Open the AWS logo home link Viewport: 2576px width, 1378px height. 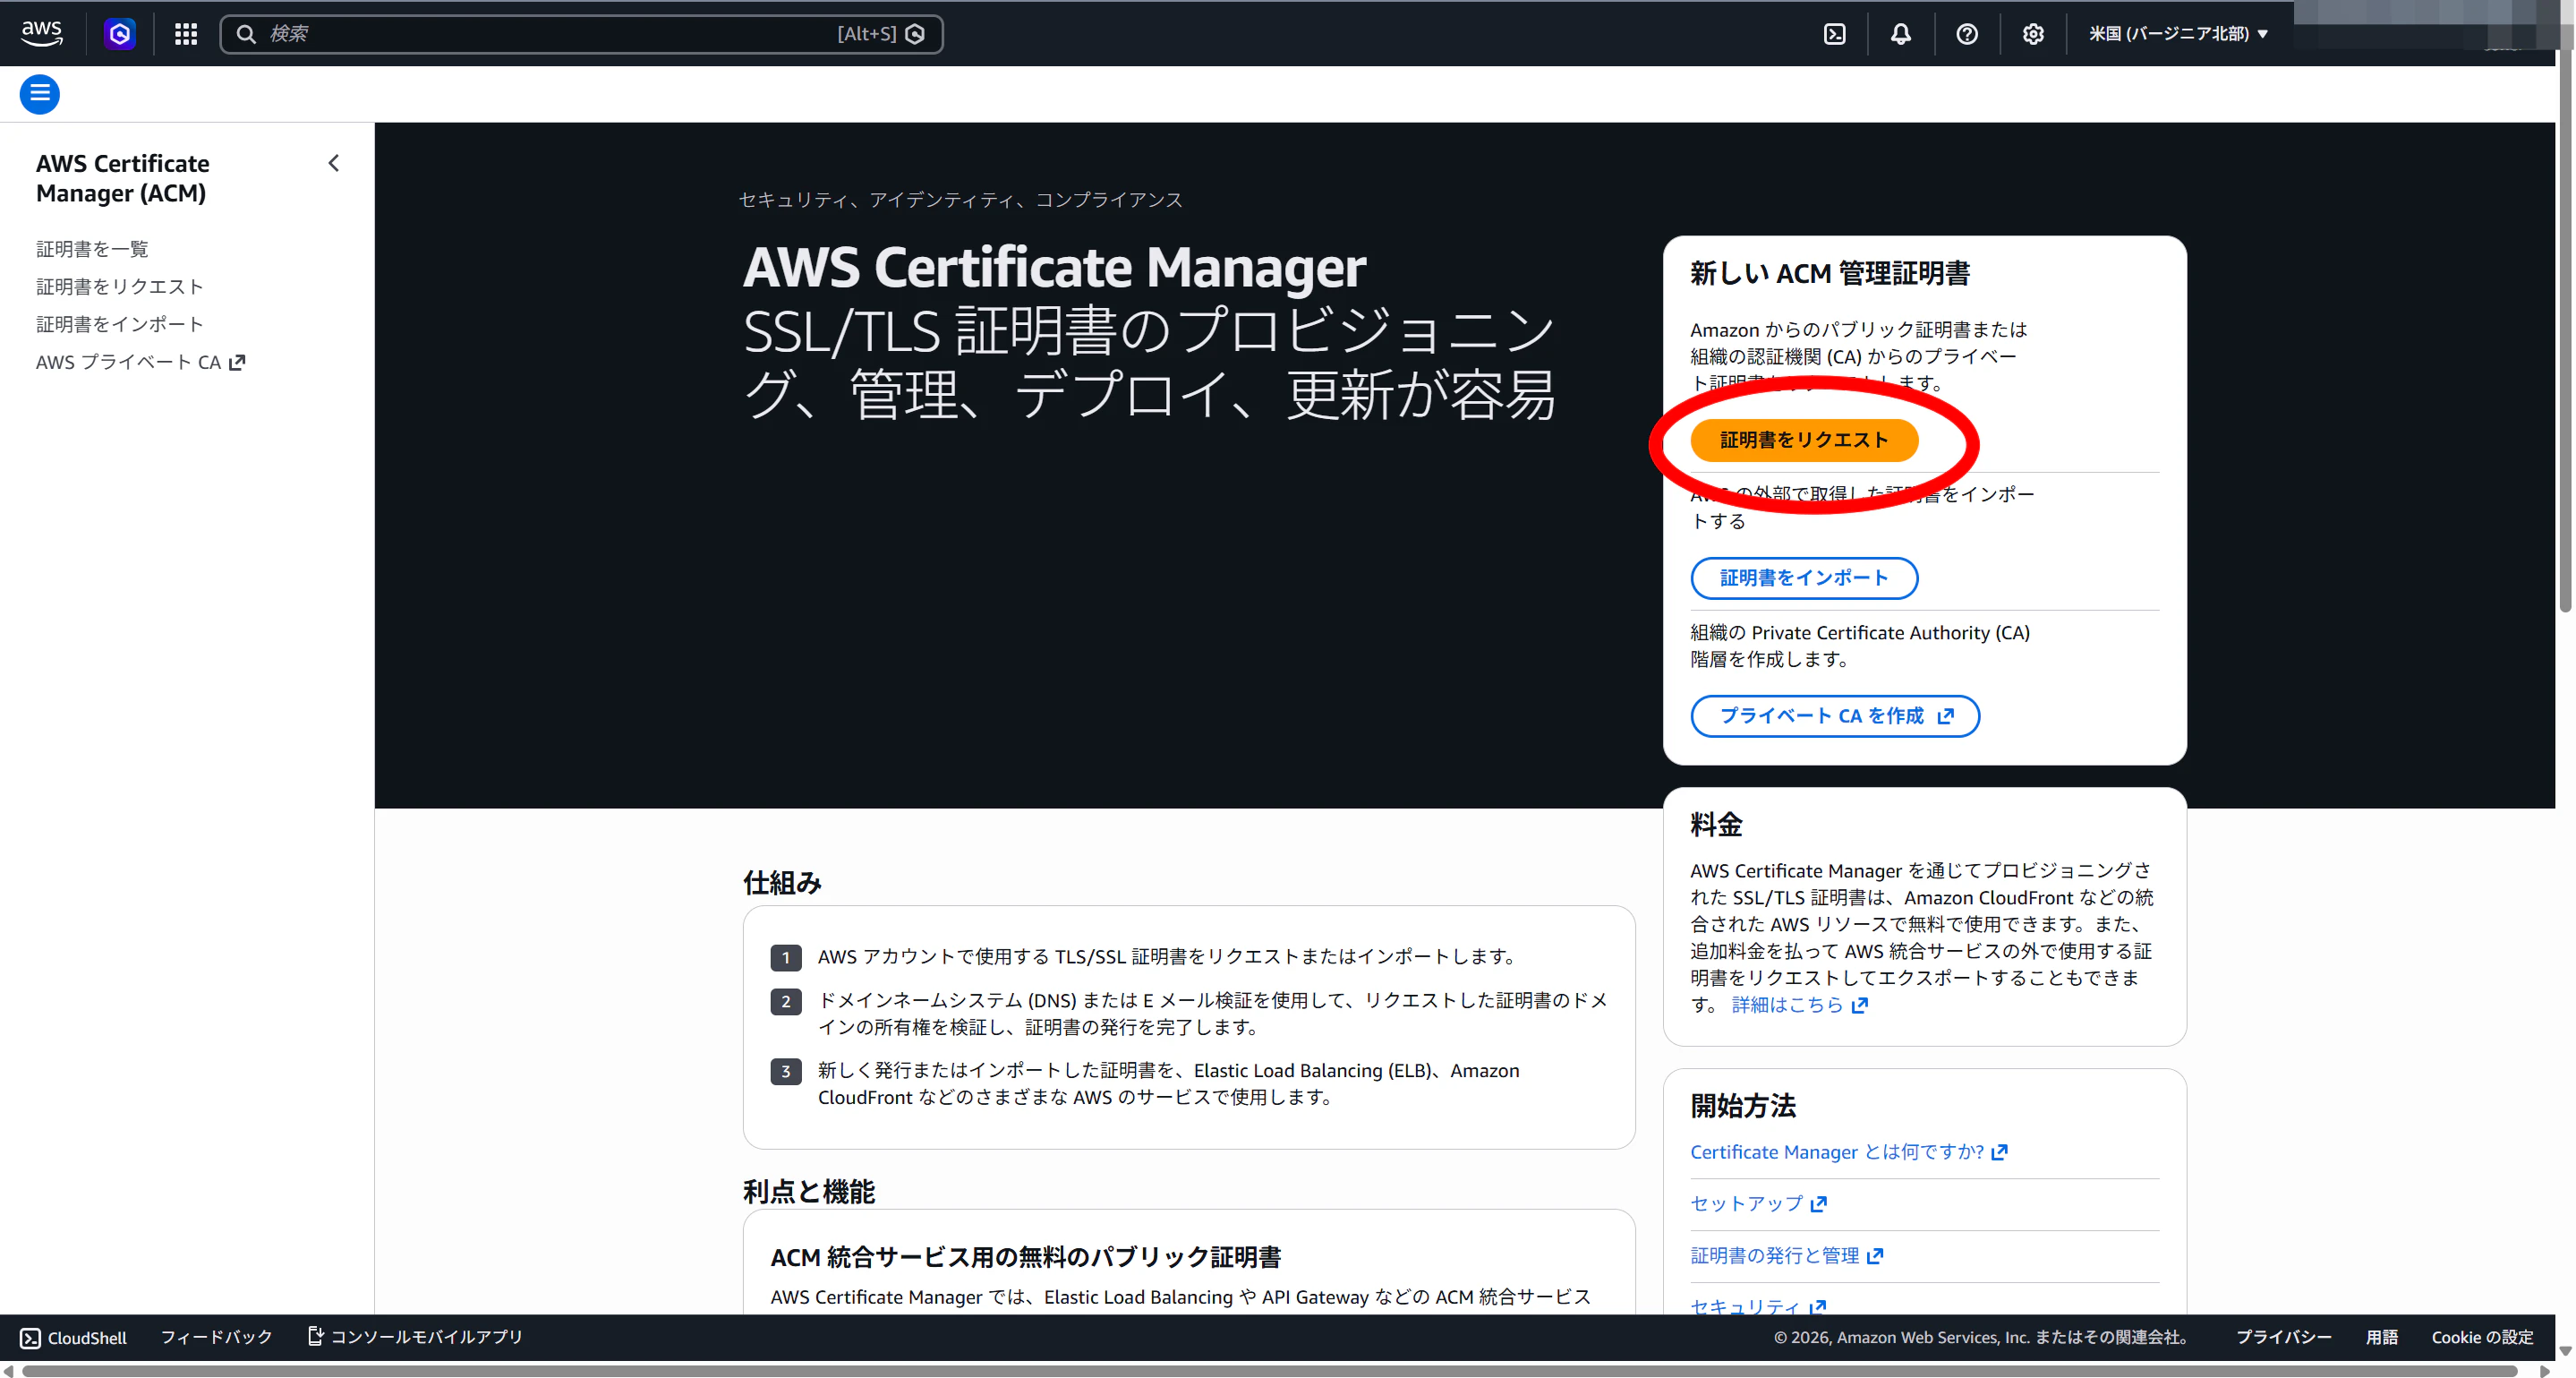41,33
